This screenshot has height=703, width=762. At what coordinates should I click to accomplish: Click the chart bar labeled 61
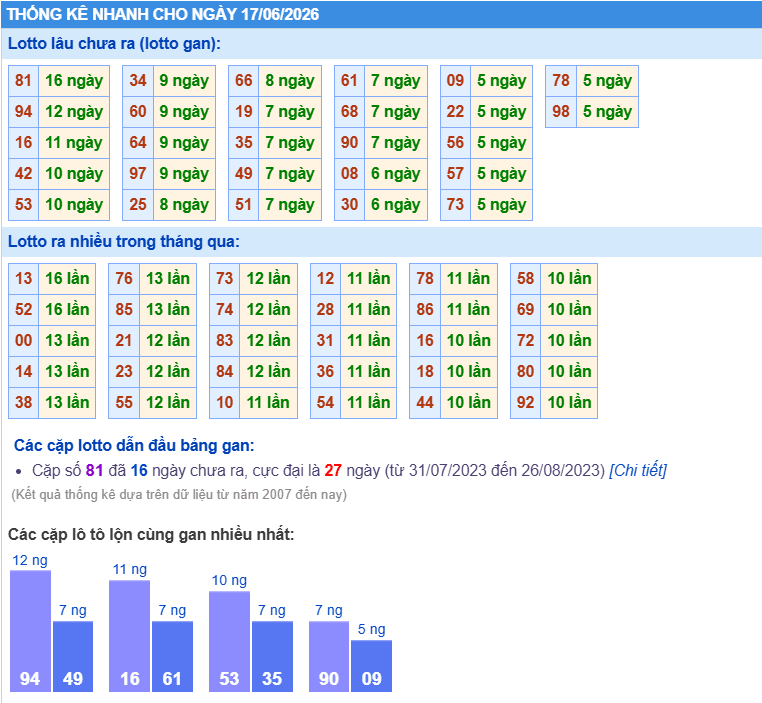point(173,656)
